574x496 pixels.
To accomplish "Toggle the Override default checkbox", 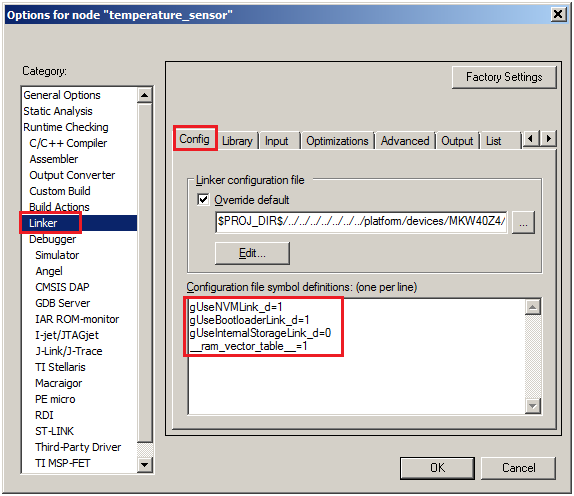I will click(x=203, y=200).
